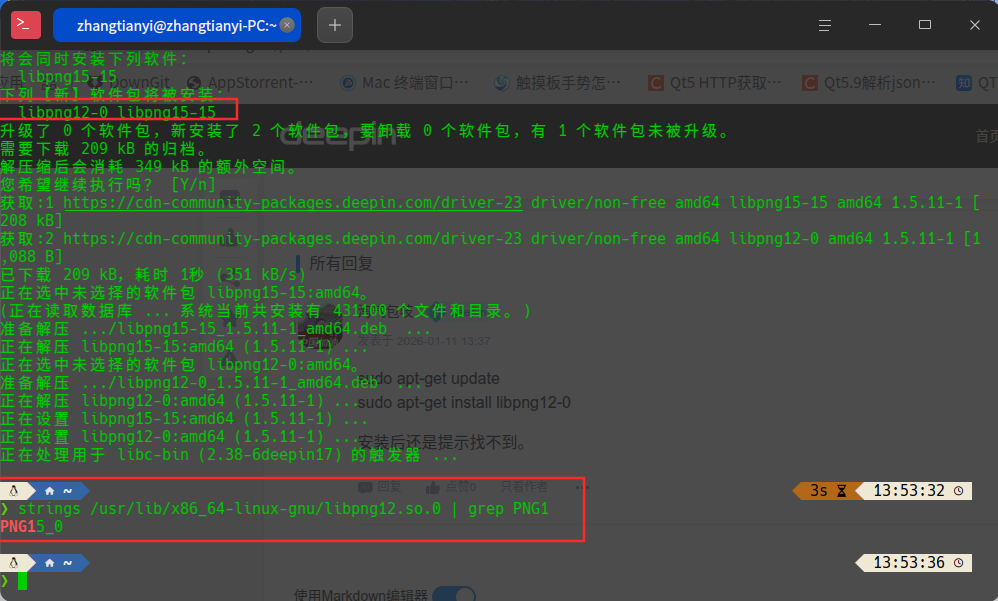Click the red terminal app icon in the title bar

point(26,25)
